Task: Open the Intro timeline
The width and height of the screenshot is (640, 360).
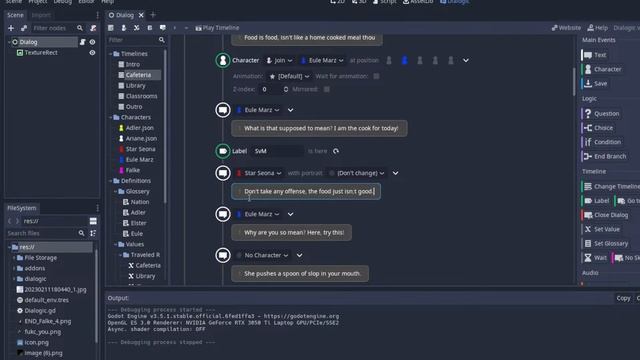Action: (133, 64)
